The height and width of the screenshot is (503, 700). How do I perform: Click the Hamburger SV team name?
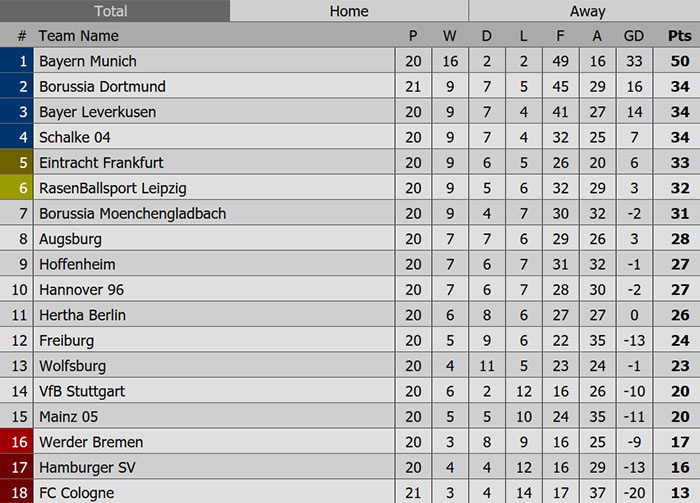[x=87, y=467]
